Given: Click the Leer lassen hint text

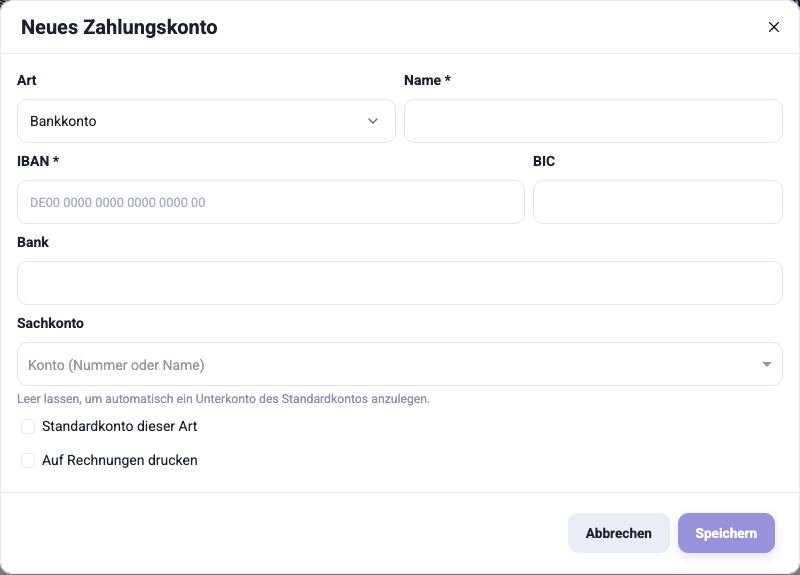Looking at the screenshot, I should point(223,399).
